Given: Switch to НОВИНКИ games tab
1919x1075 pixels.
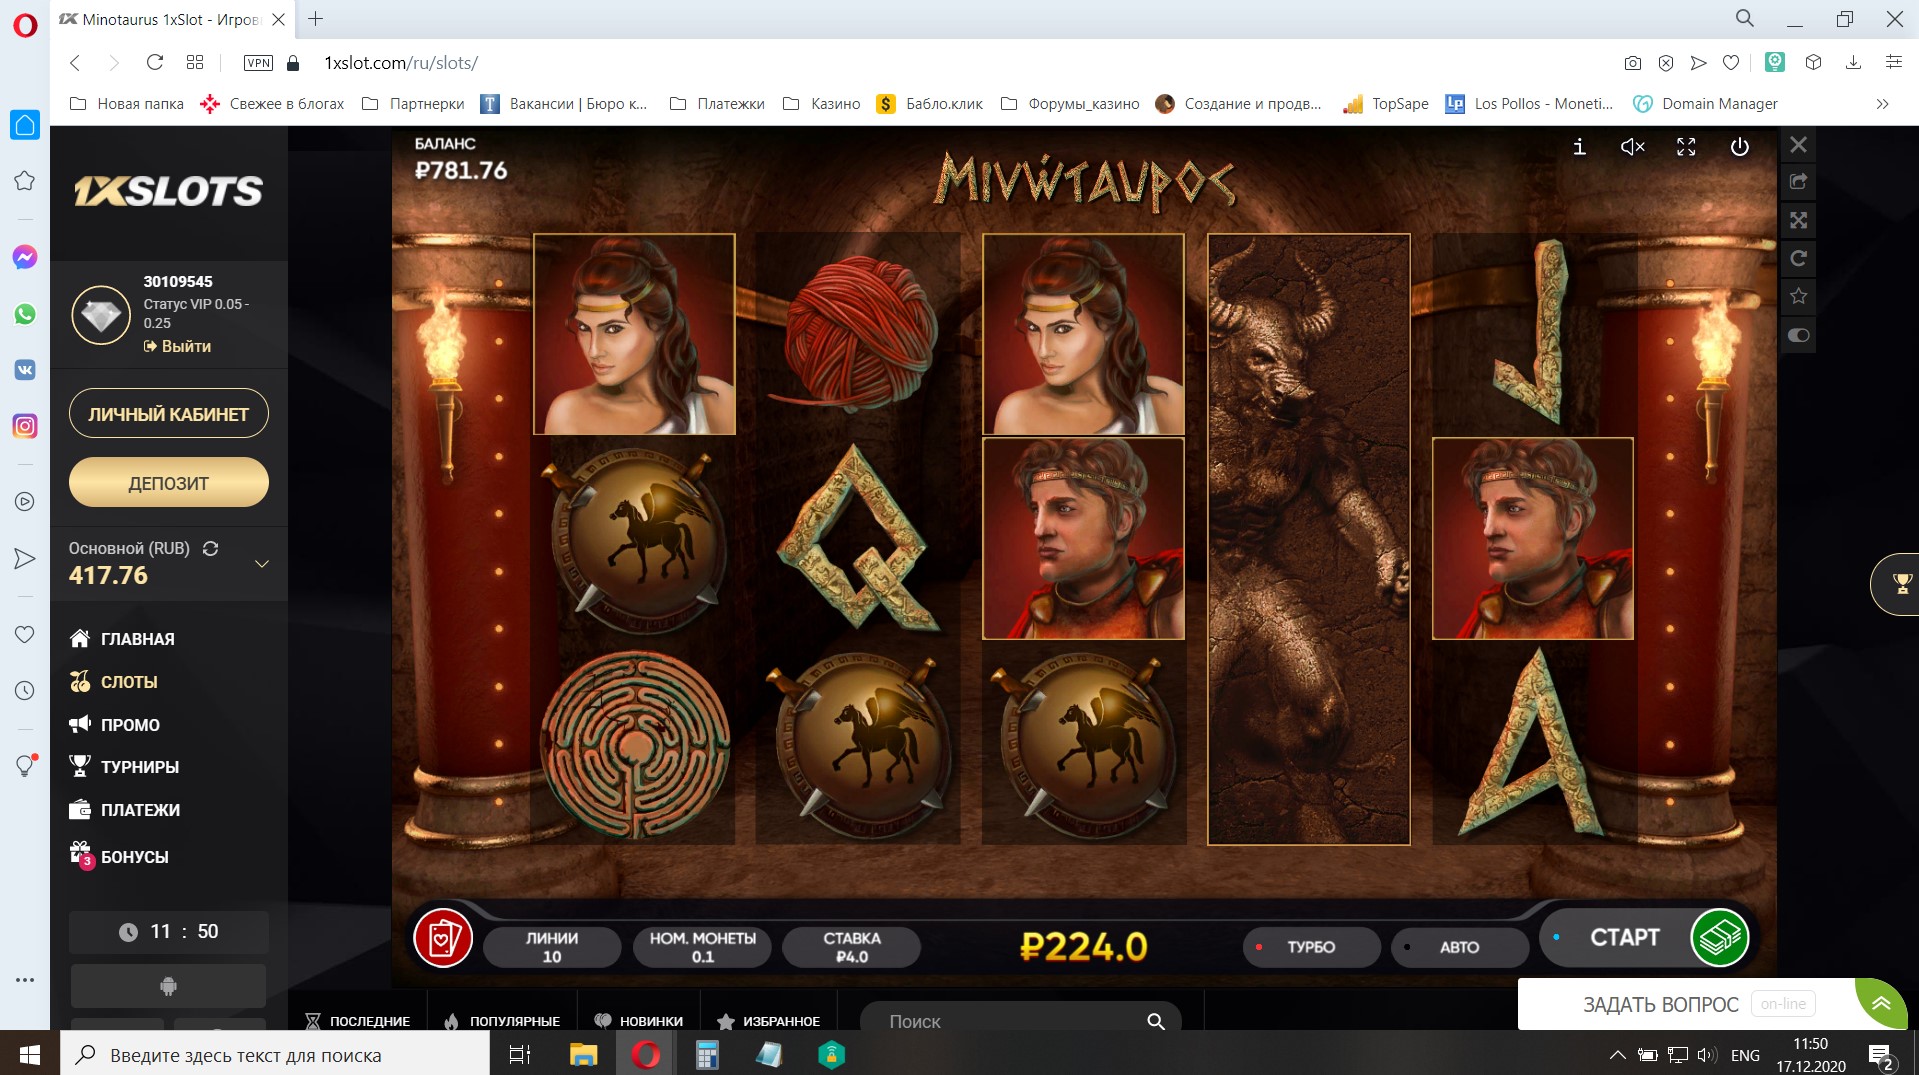Looking at the screenshot, I should (639, 1021).
